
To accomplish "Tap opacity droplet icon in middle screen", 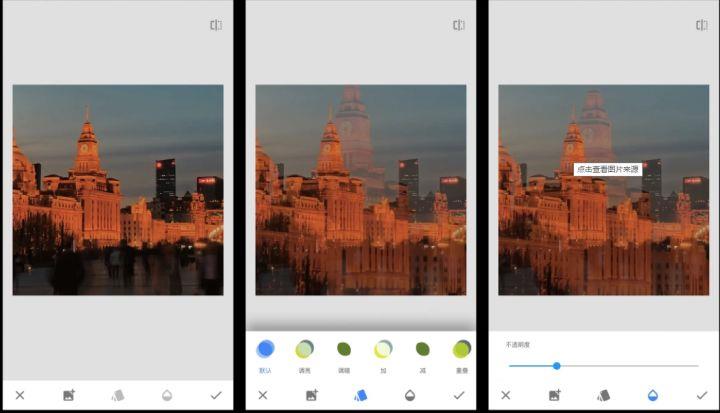I will 410,395.
